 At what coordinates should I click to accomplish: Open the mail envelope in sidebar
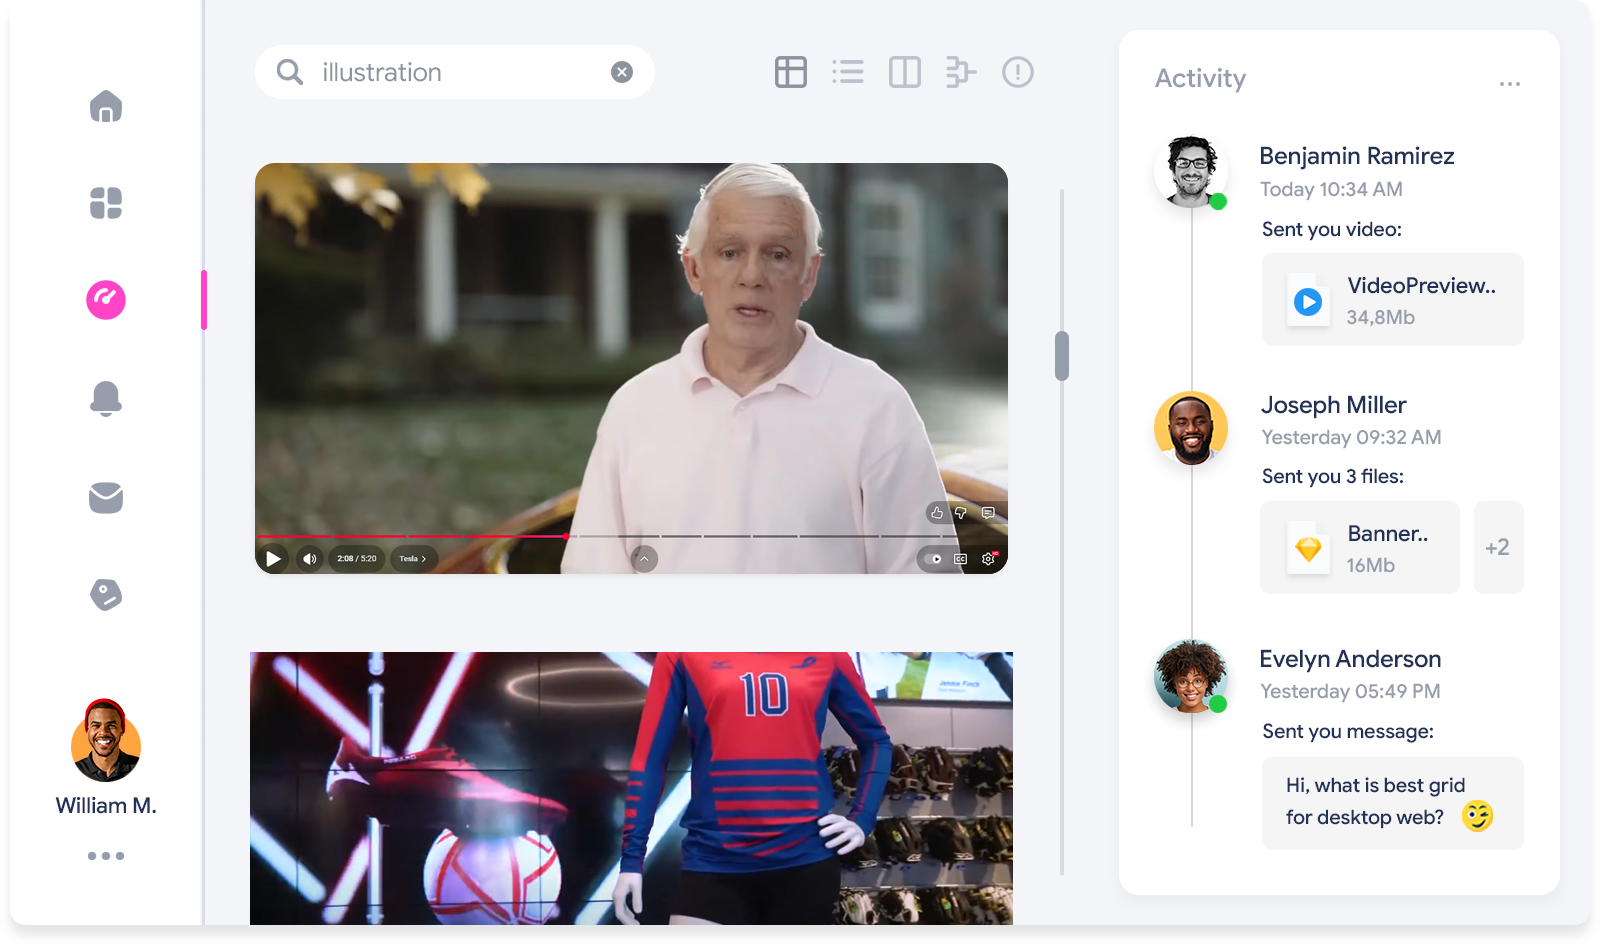[x=106, y=497]
